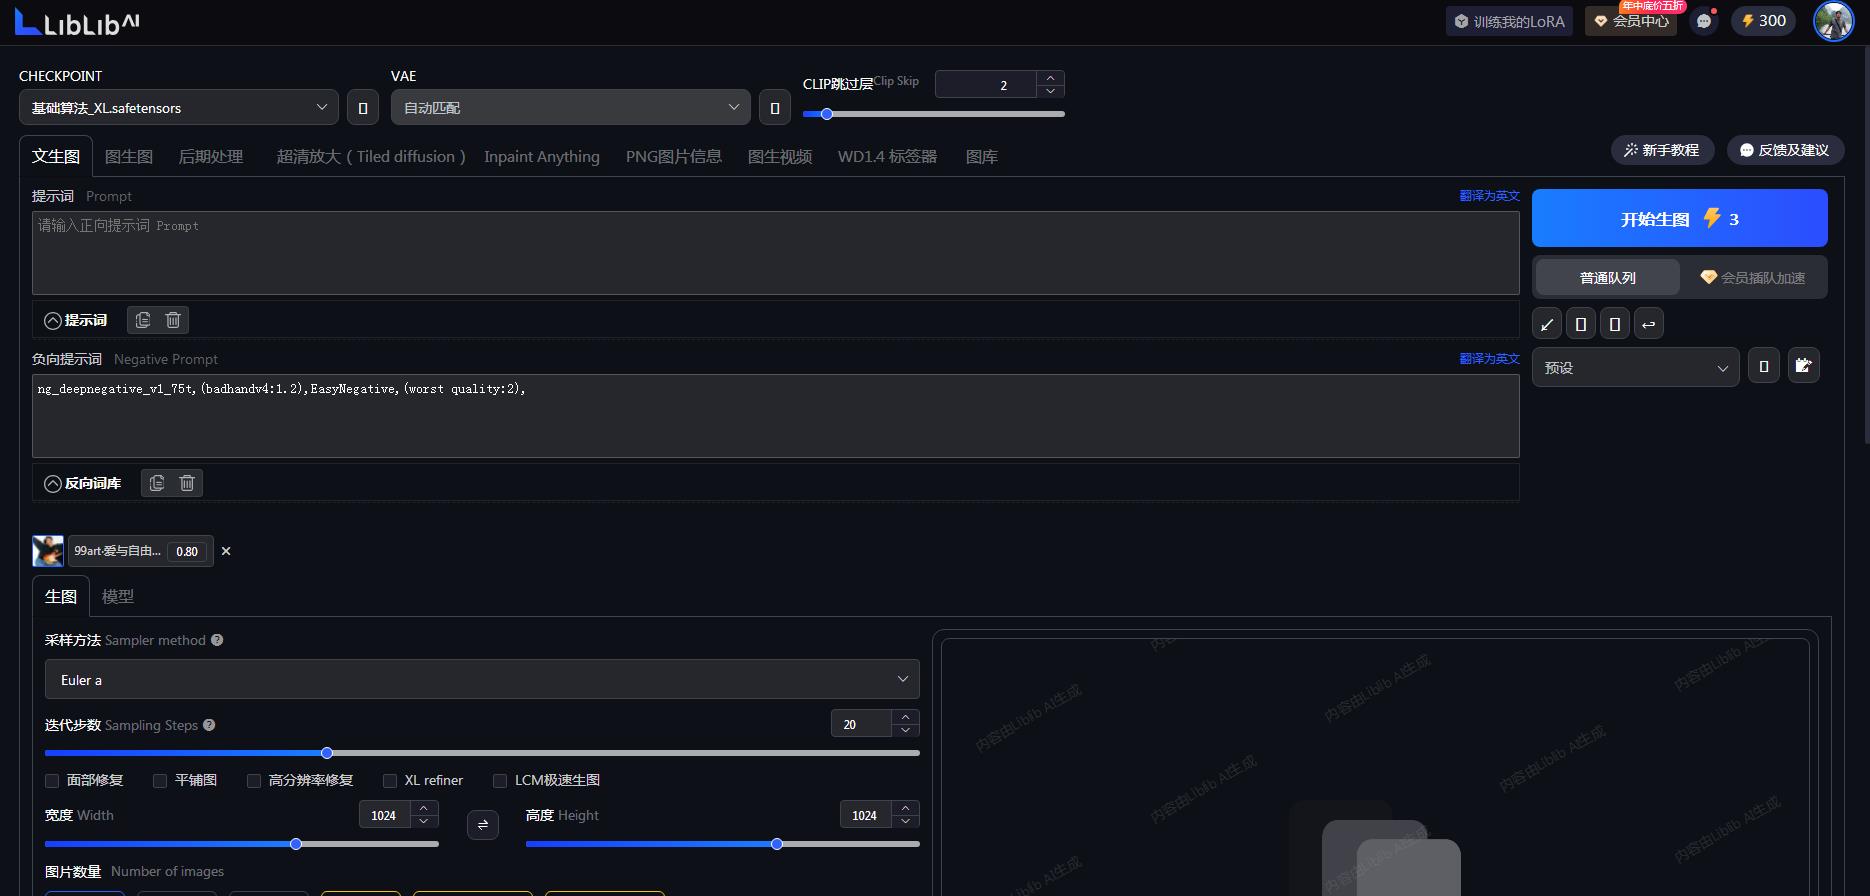Screen dimensions: 1870x896
Task: Open the 预设 preset dropdown
Action: pyautogui.click(x=1635, y=368)
